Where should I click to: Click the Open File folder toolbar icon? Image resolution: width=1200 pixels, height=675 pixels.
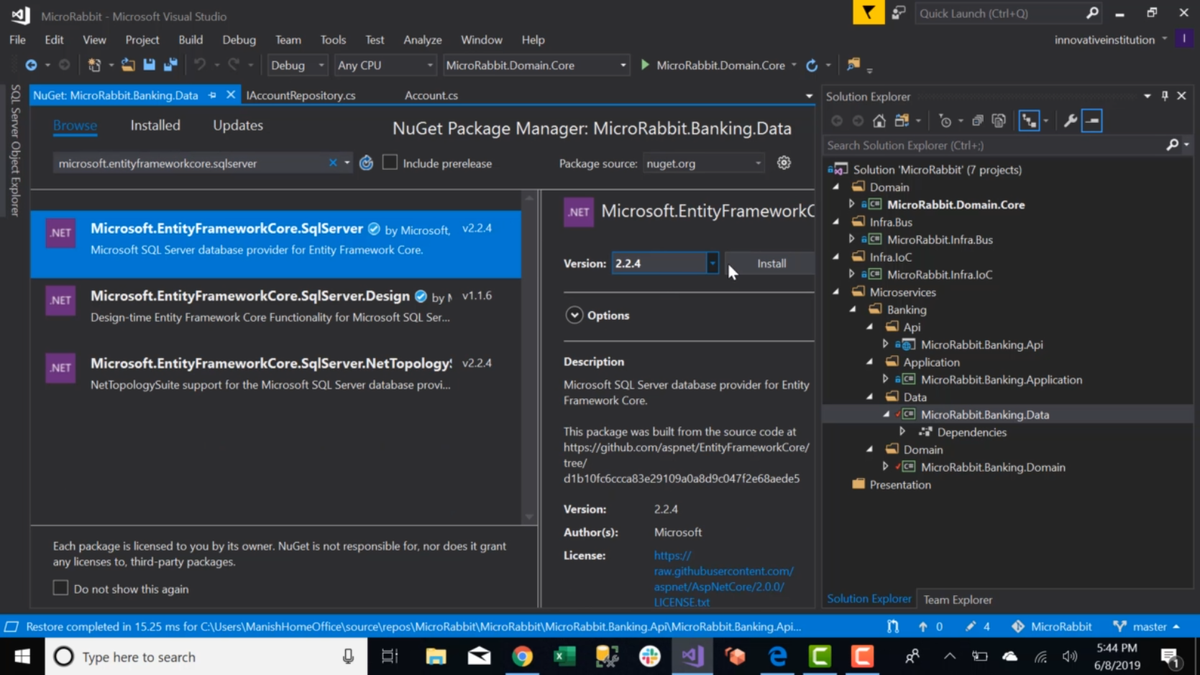(128, 65)
